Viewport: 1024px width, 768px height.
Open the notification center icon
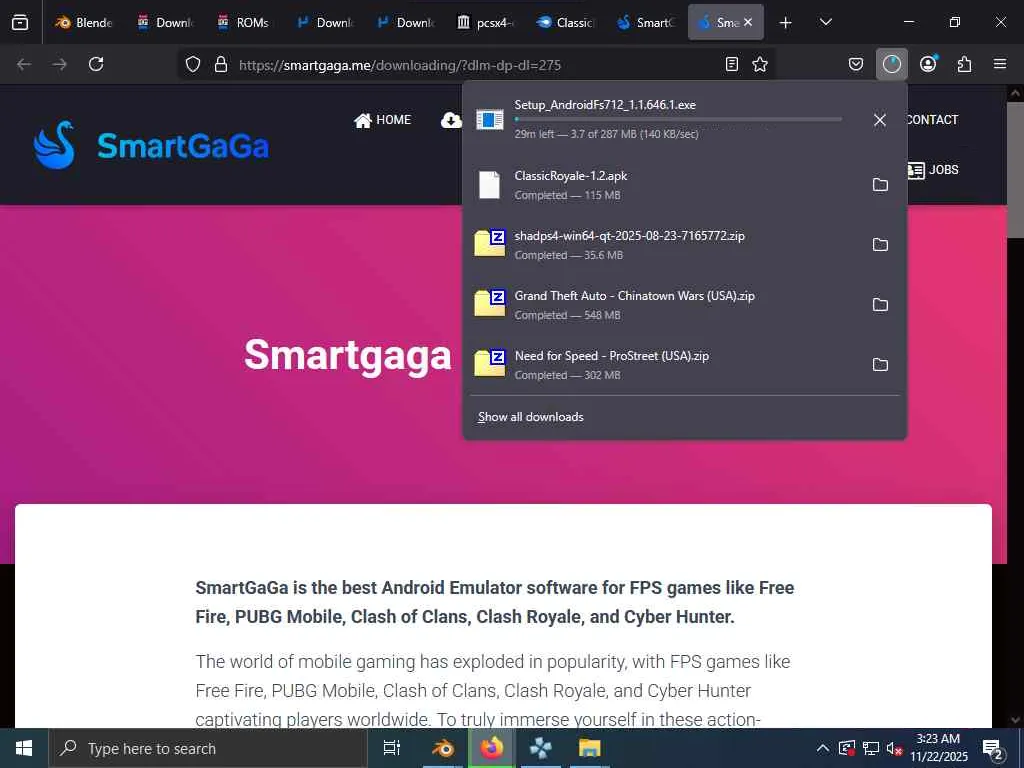click(x=993, y=749)
